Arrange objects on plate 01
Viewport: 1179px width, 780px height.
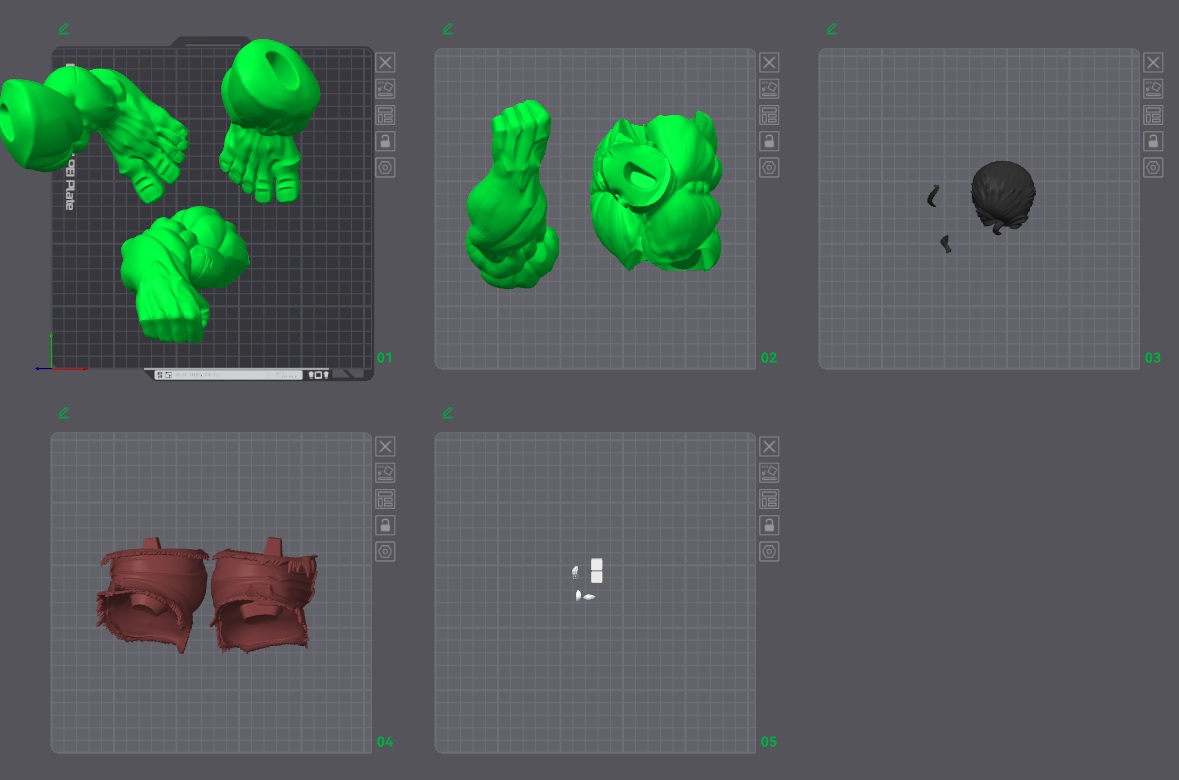385,115
